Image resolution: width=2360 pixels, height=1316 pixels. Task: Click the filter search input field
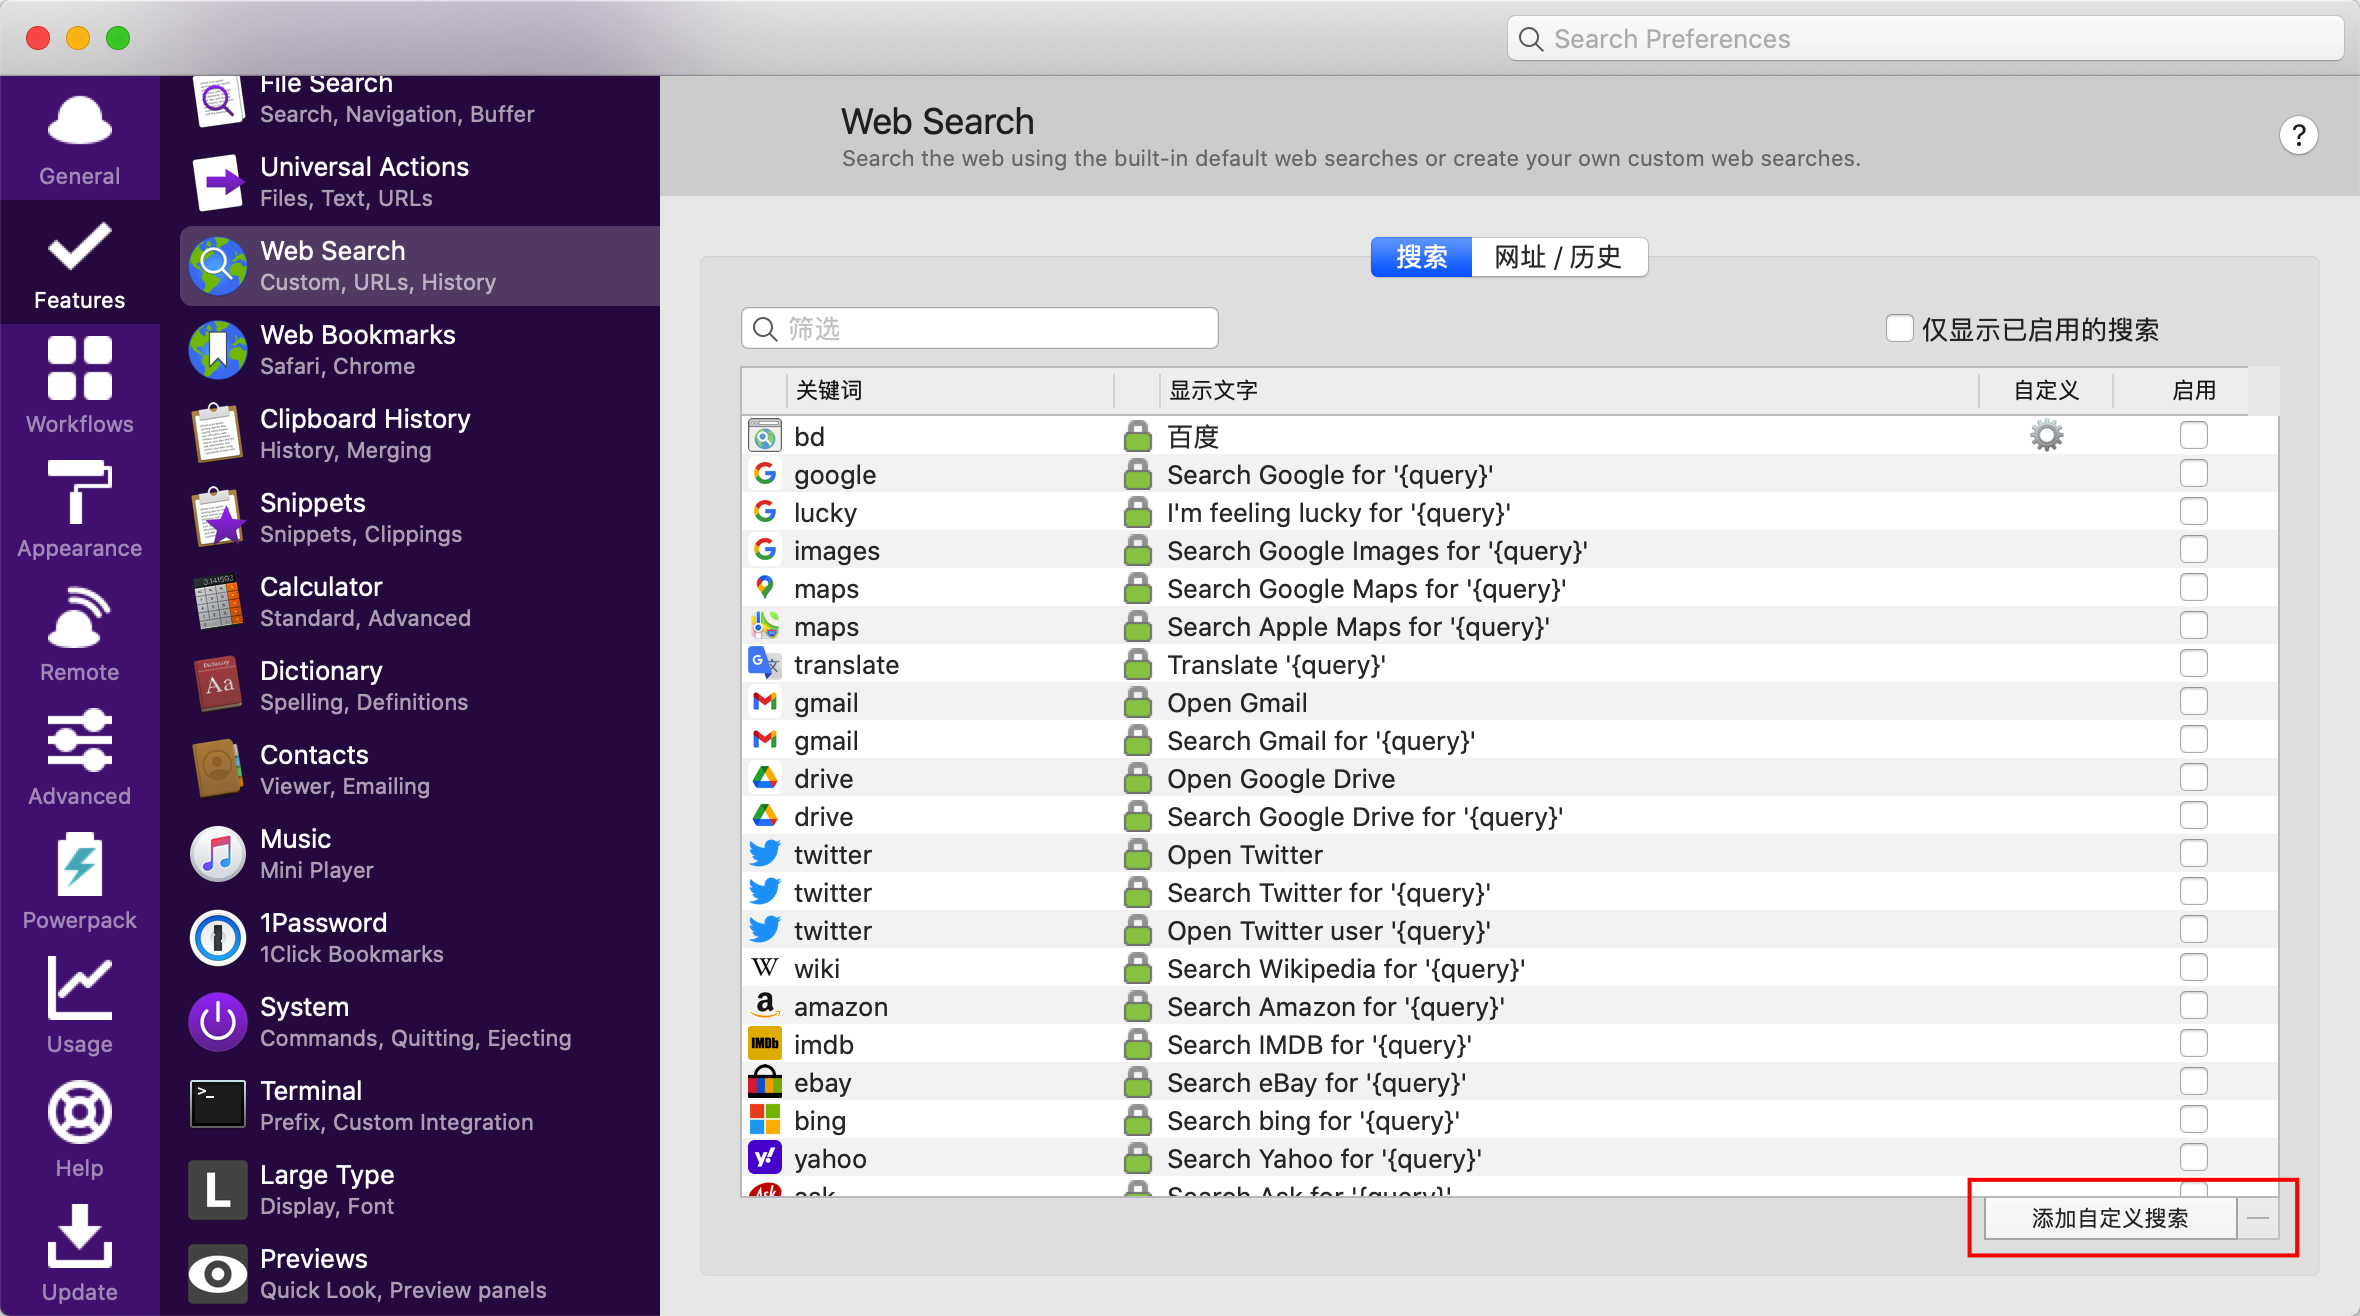tap(980, 329)
